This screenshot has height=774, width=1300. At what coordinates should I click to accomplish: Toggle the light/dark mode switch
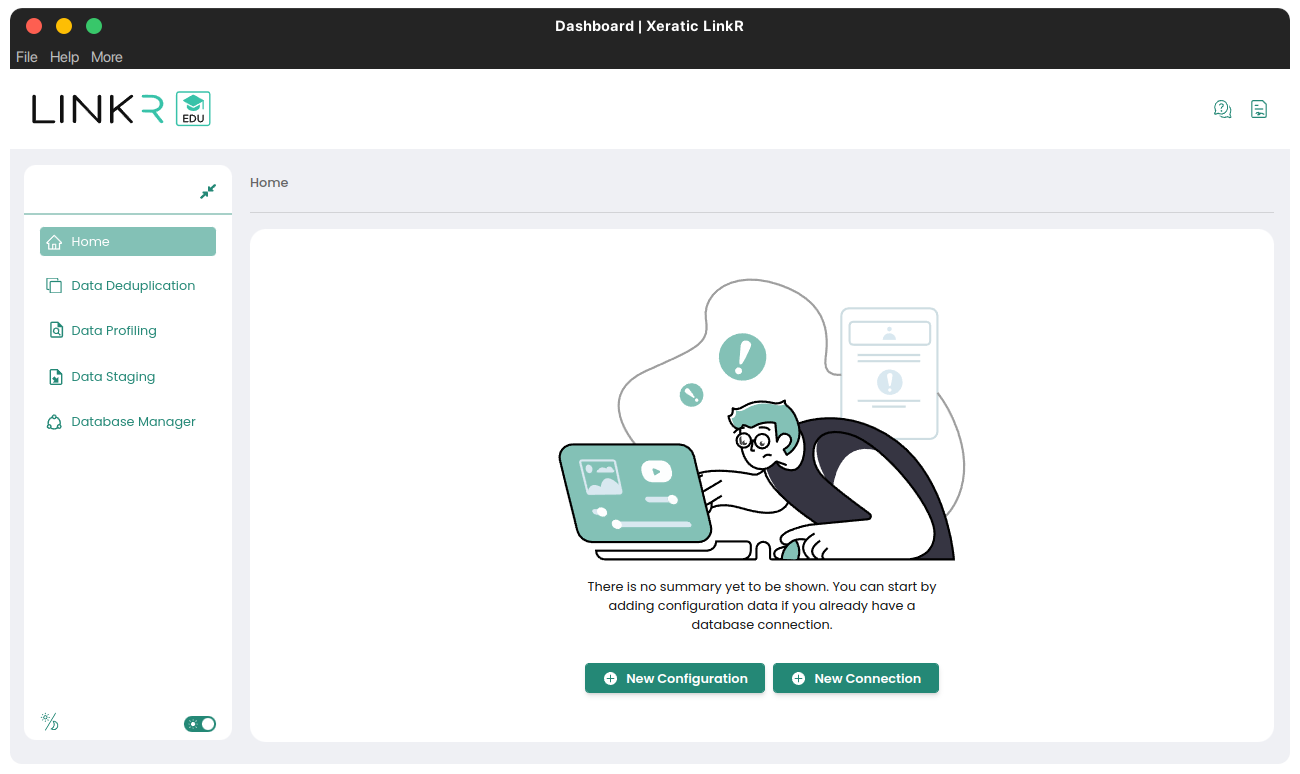[x=200, y=724]
